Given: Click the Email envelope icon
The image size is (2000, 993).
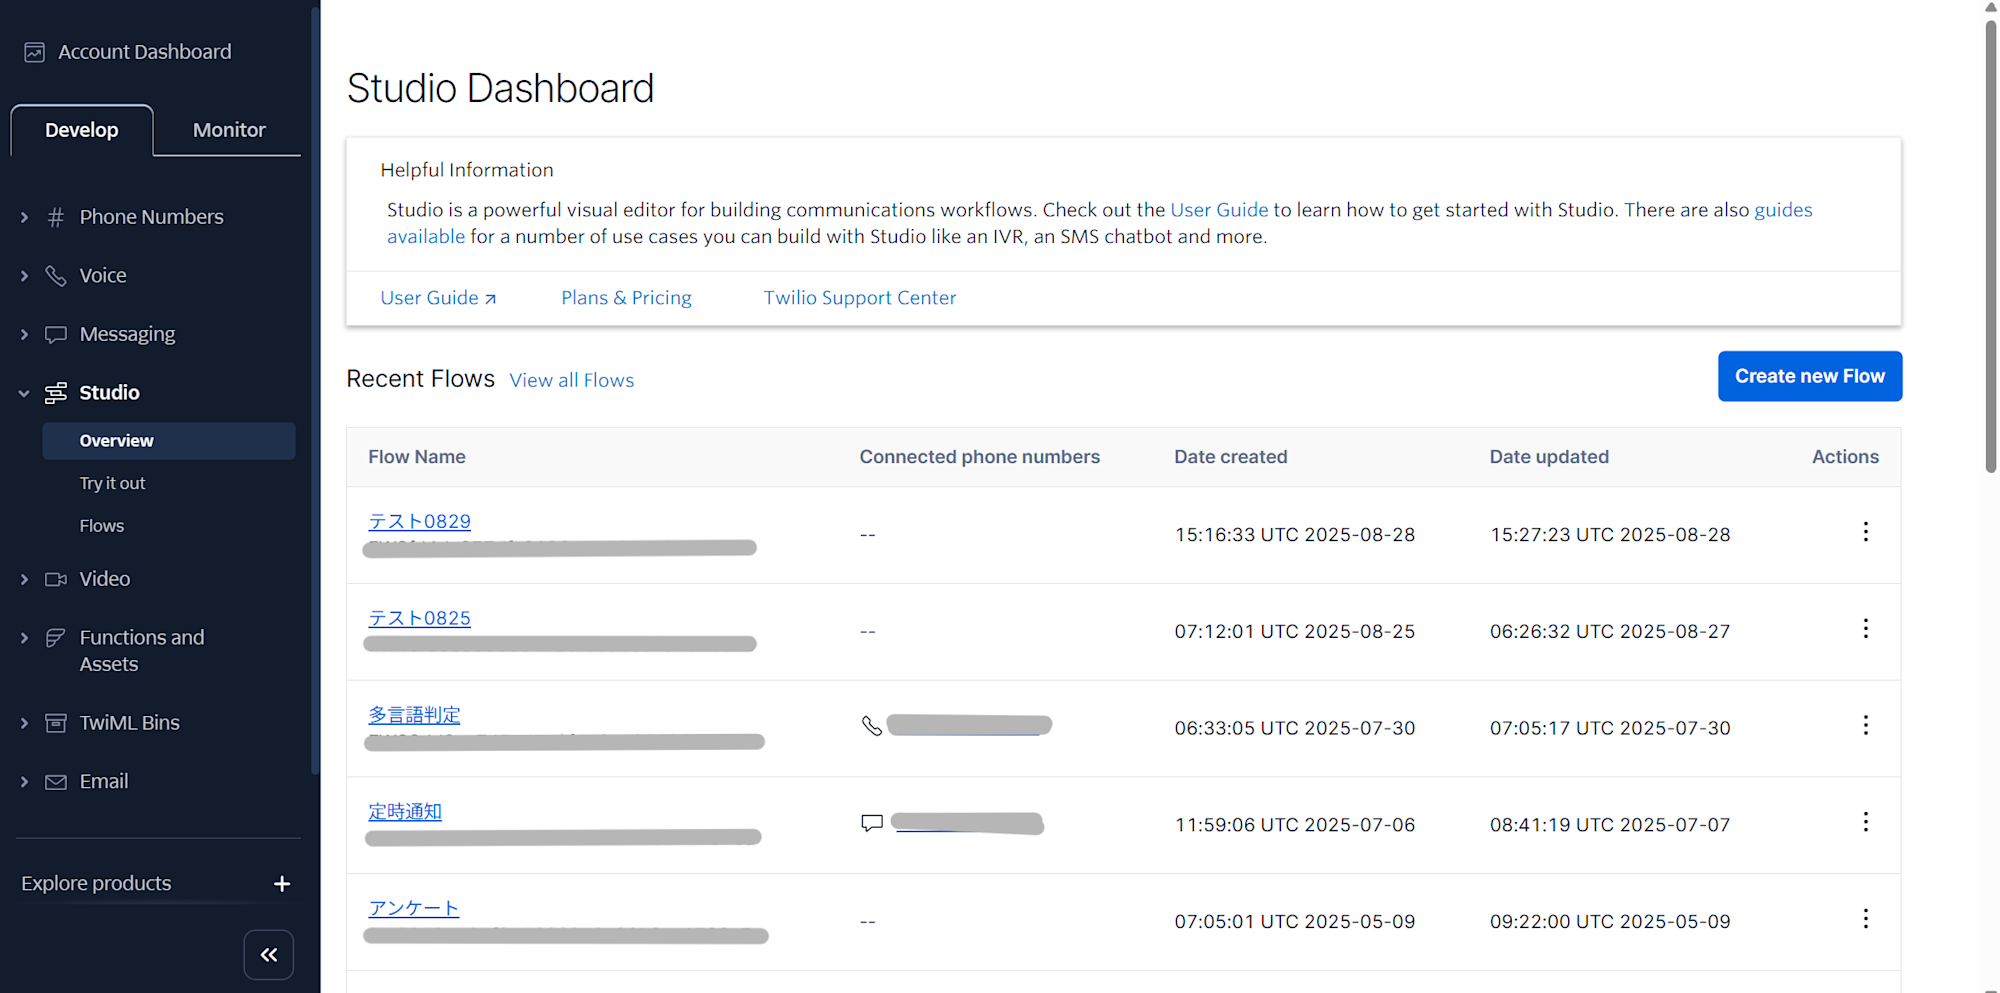Looking at the screenshot, I should point(56,782).
